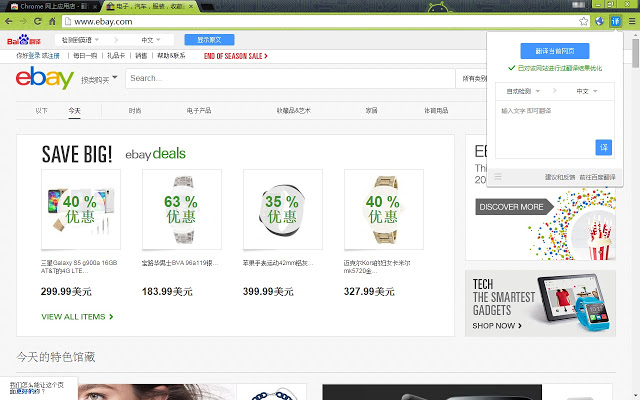Click the eBay logo
The width and height of the screenshot is (640, 400).
tap(43, 78)
